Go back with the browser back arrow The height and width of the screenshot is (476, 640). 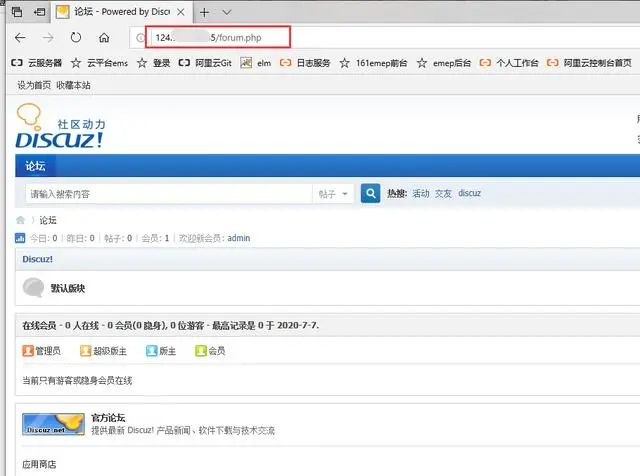pos(20,38)
